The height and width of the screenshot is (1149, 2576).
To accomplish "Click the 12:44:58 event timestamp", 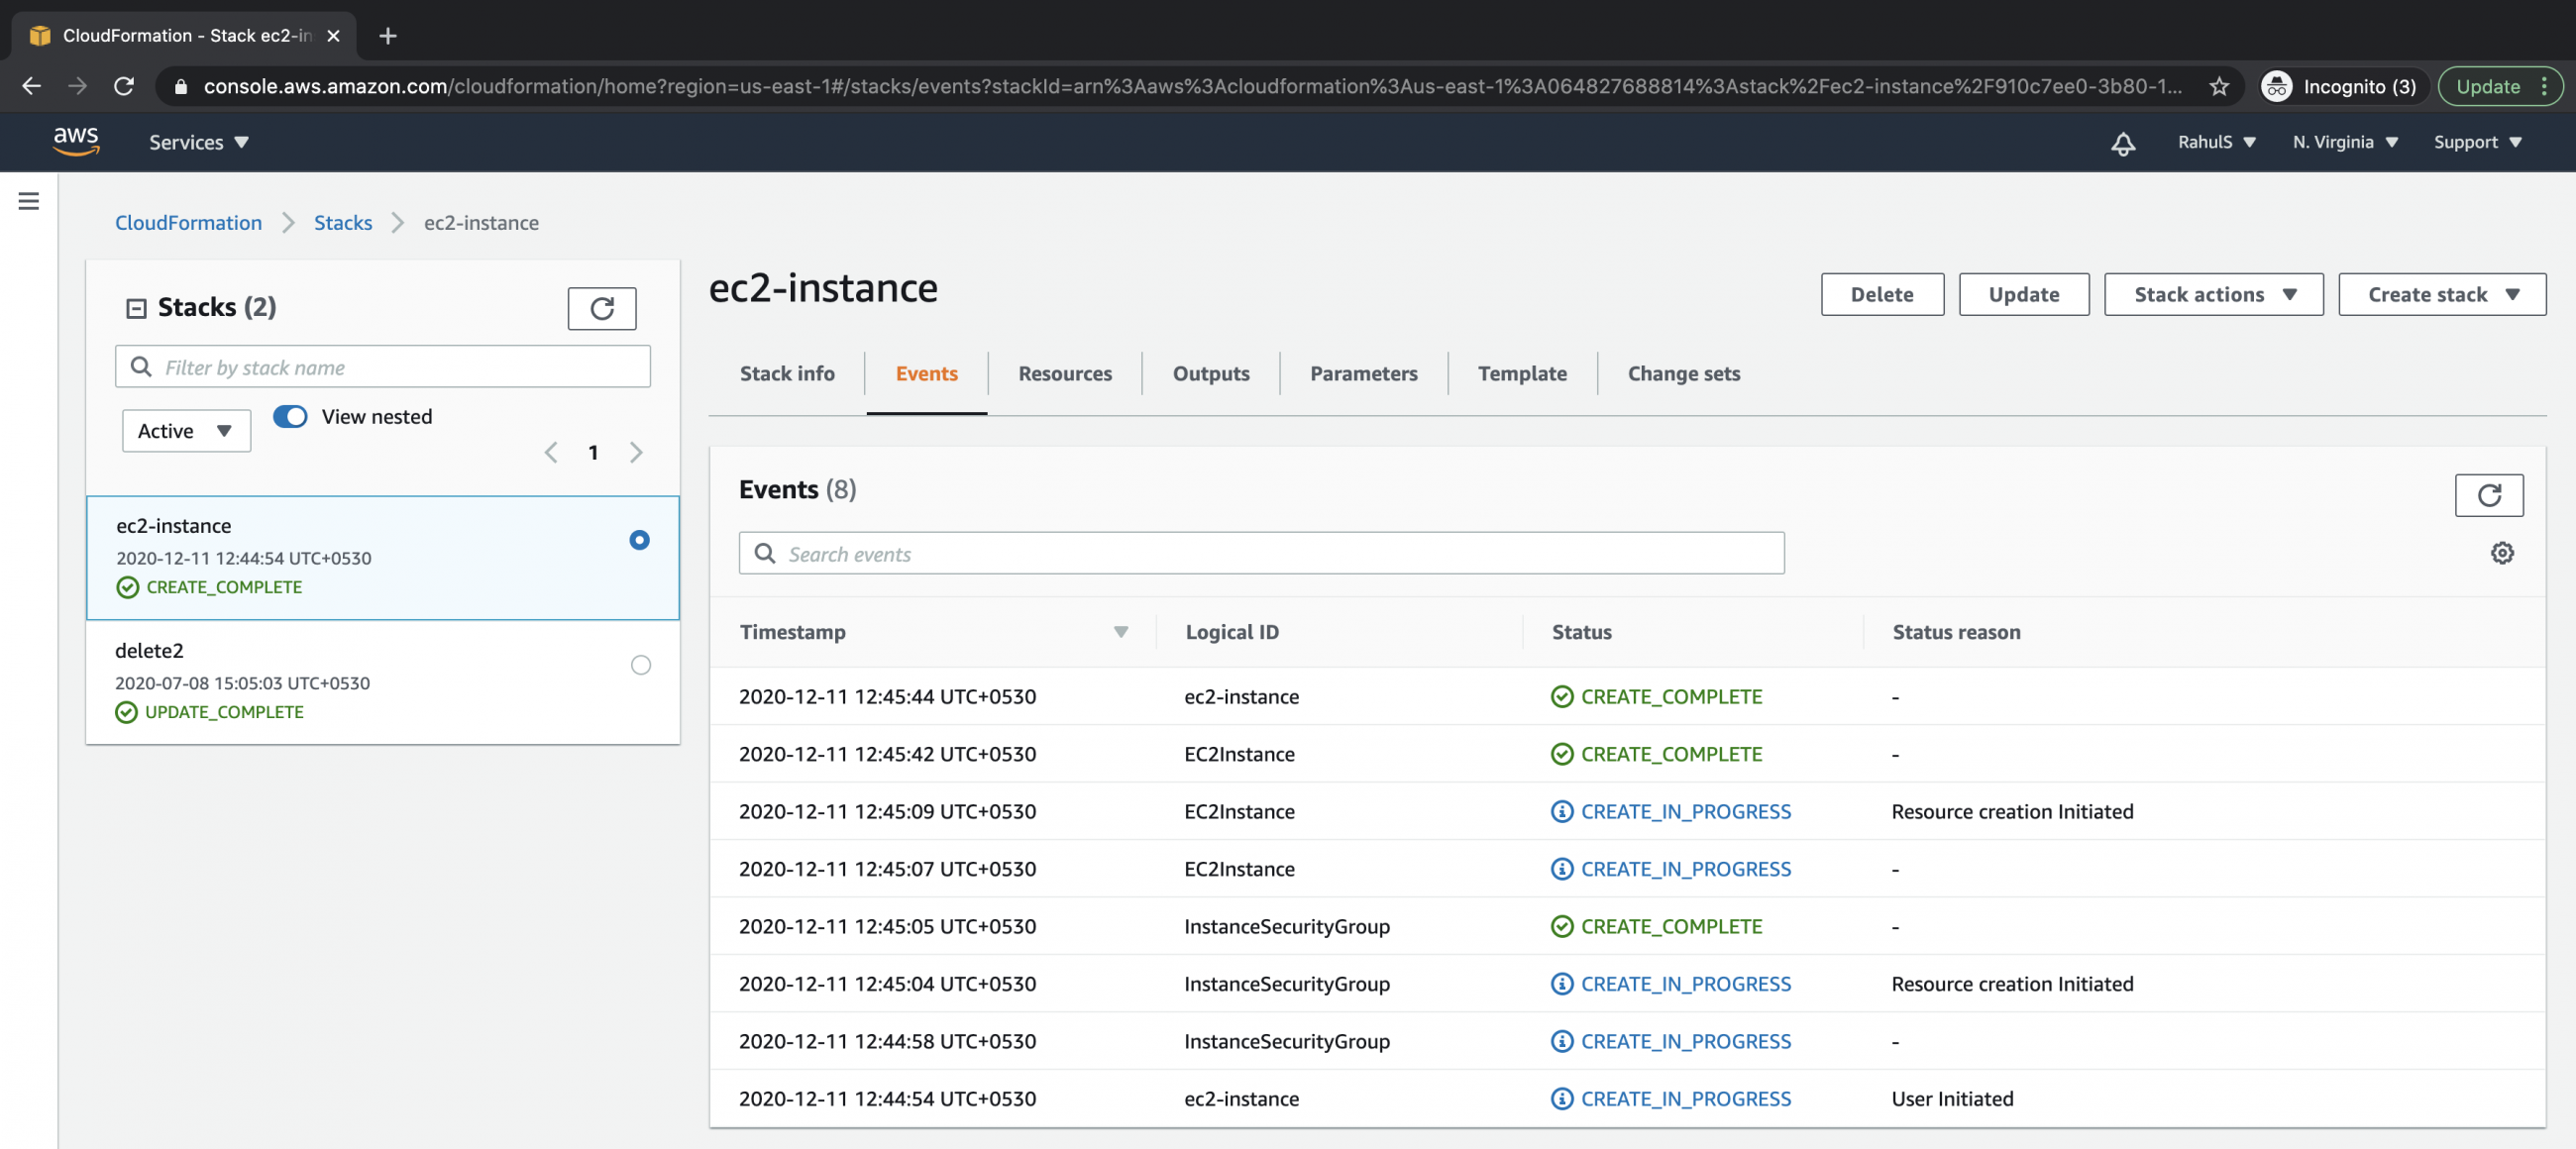I will tap(887, 1041).
